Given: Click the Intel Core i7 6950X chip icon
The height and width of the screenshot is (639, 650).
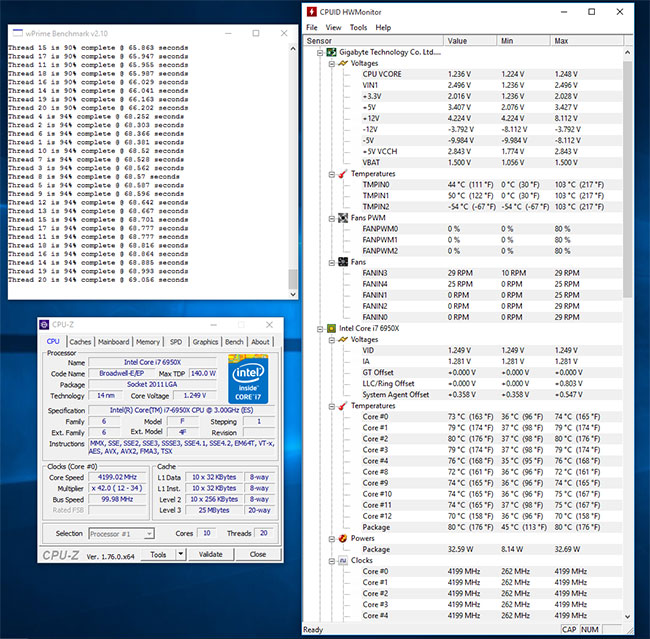Looking at the screenshot, I should pos(331,328).
